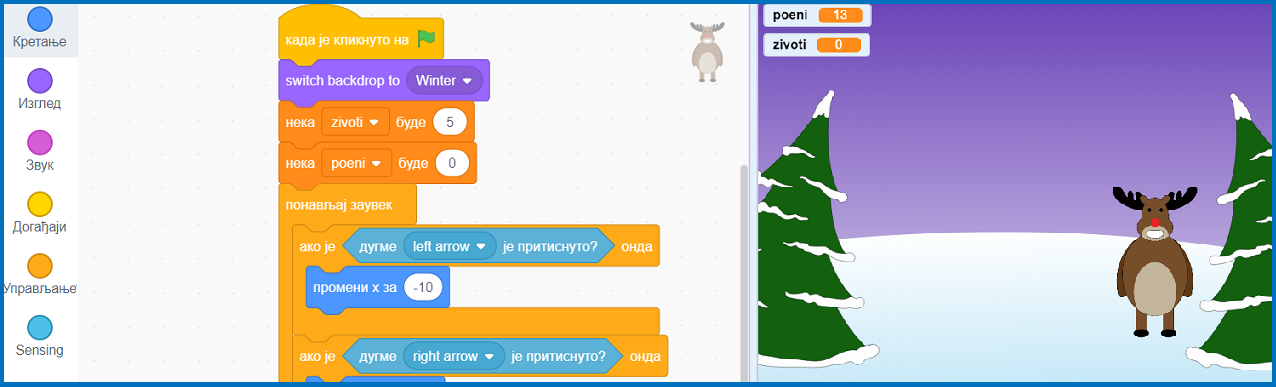Screen dimensions: 1276x387
Task: Click the -10 input in промени x block
Action: pyautogui.click(x=423, y=288)
